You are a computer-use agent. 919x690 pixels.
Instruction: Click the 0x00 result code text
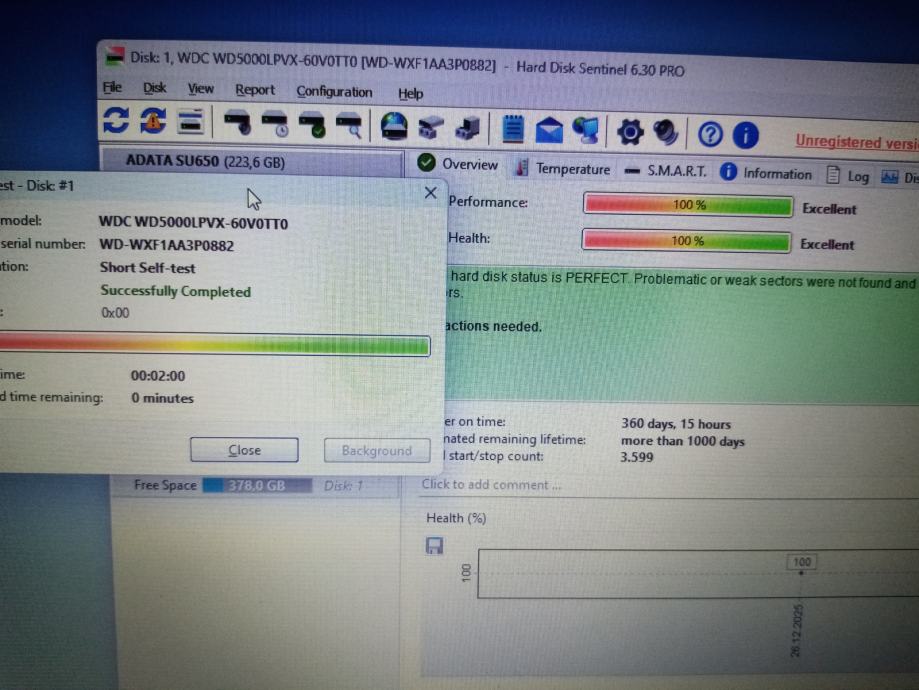[x=115, y=313]
